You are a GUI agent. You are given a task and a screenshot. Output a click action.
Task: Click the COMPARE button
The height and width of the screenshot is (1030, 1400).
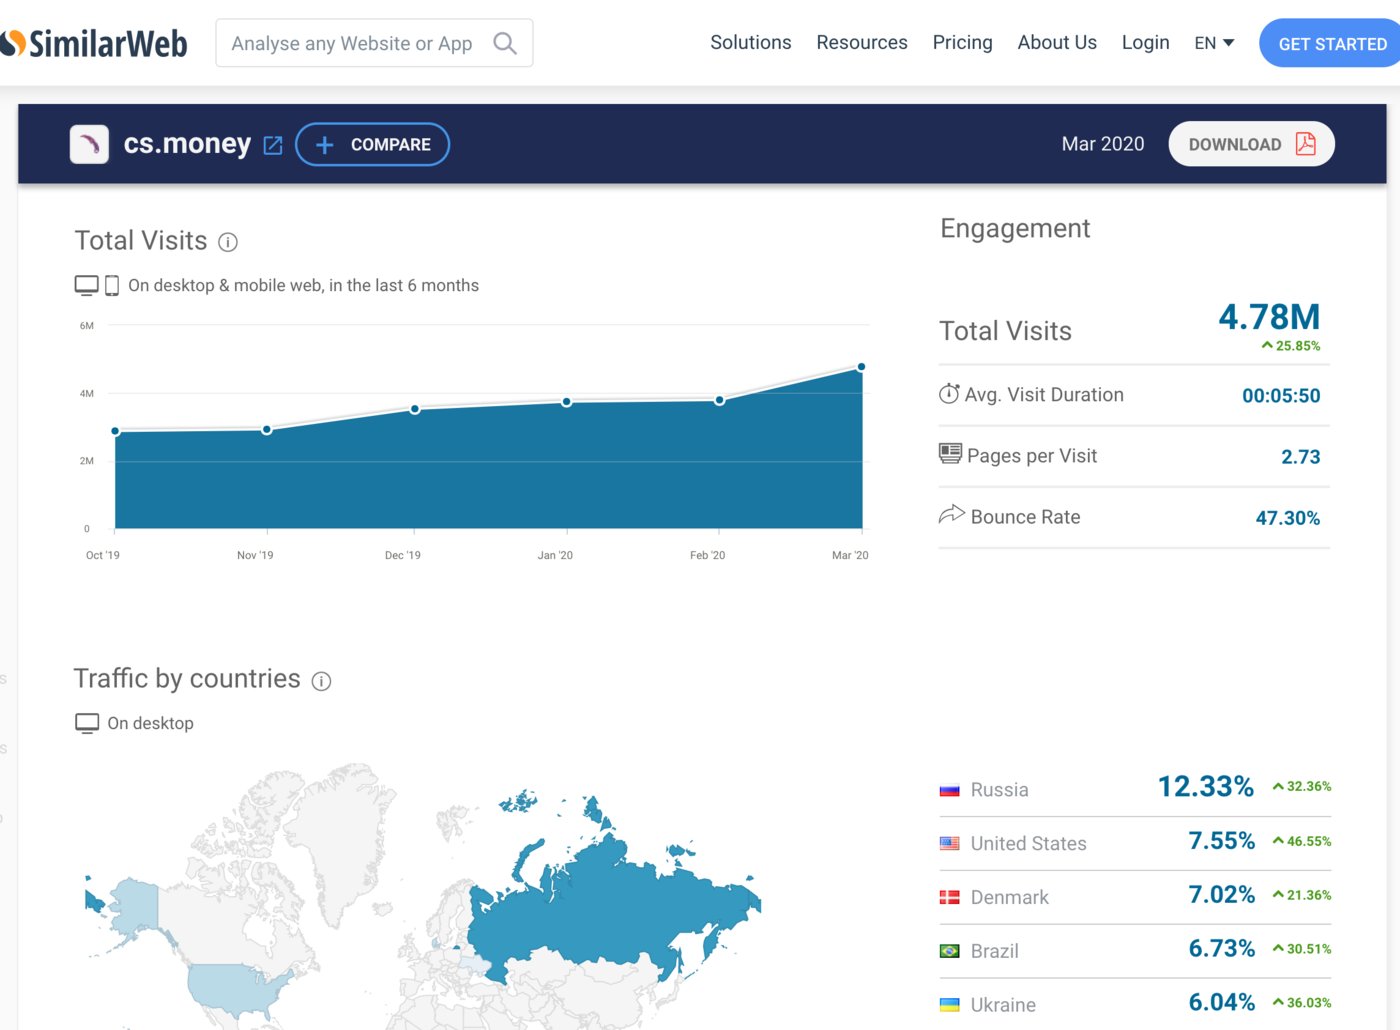point(372,144)
